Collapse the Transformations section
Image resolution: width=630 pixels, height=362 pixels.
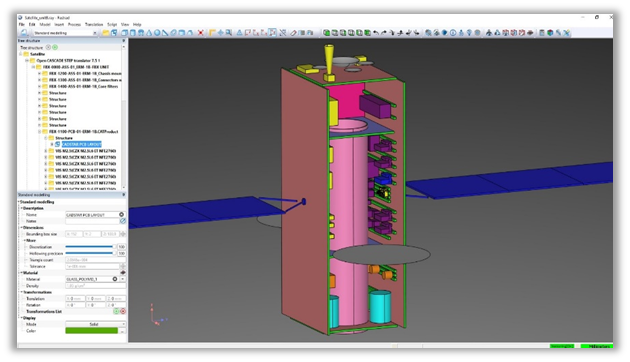pyautogui.click(x=21, y=292)
